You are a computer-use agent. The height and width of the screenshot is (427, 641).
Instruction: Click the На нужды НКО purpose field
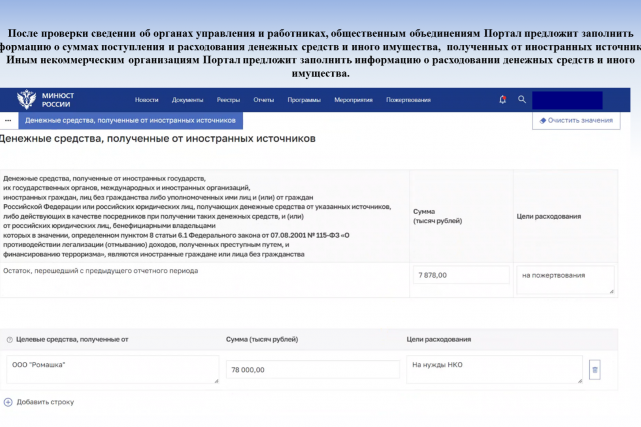point(494,369)
